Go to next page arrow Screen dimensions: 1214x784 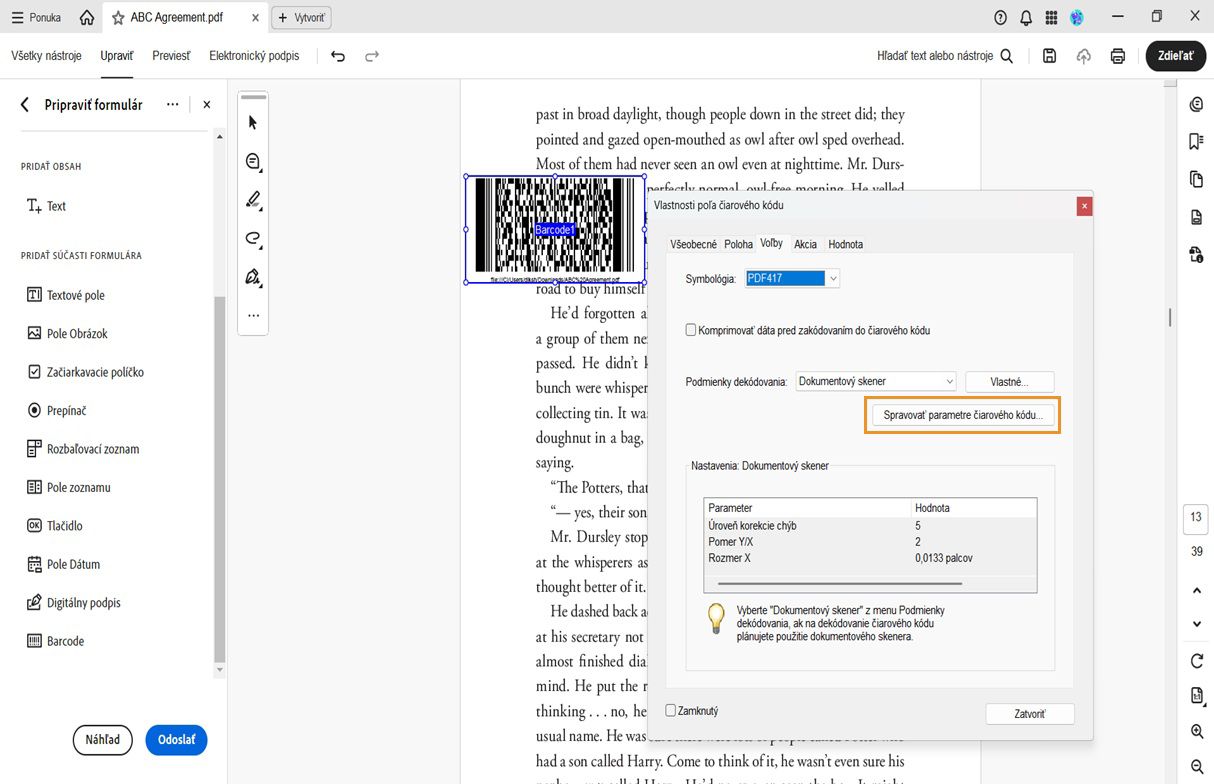tap(1197, 624)
